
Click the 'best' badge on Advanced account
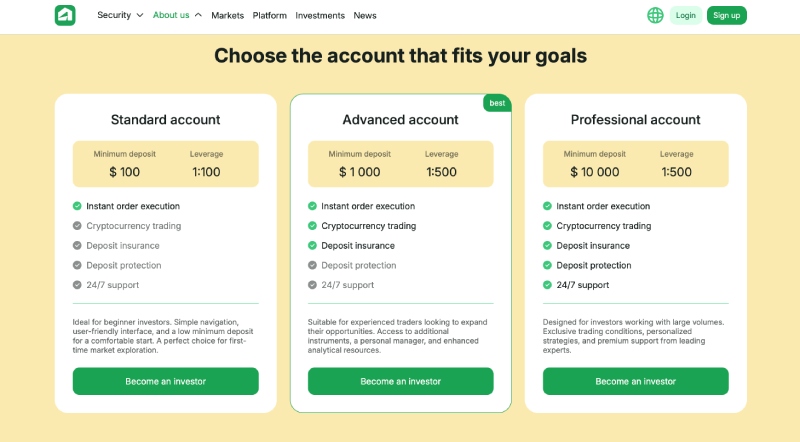point(497,103)
